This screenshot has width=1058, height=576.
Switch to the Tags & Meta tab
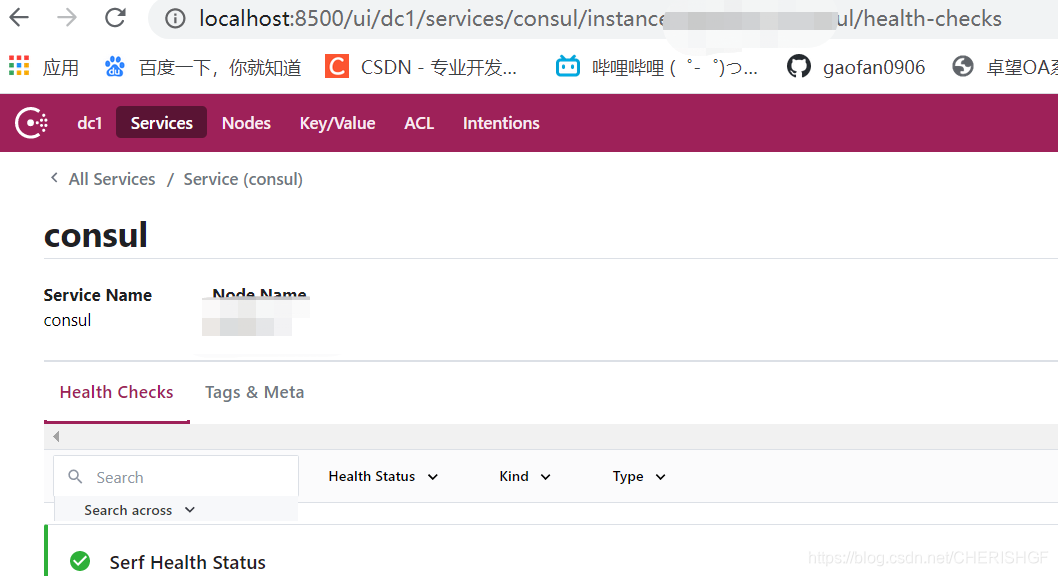254,391
